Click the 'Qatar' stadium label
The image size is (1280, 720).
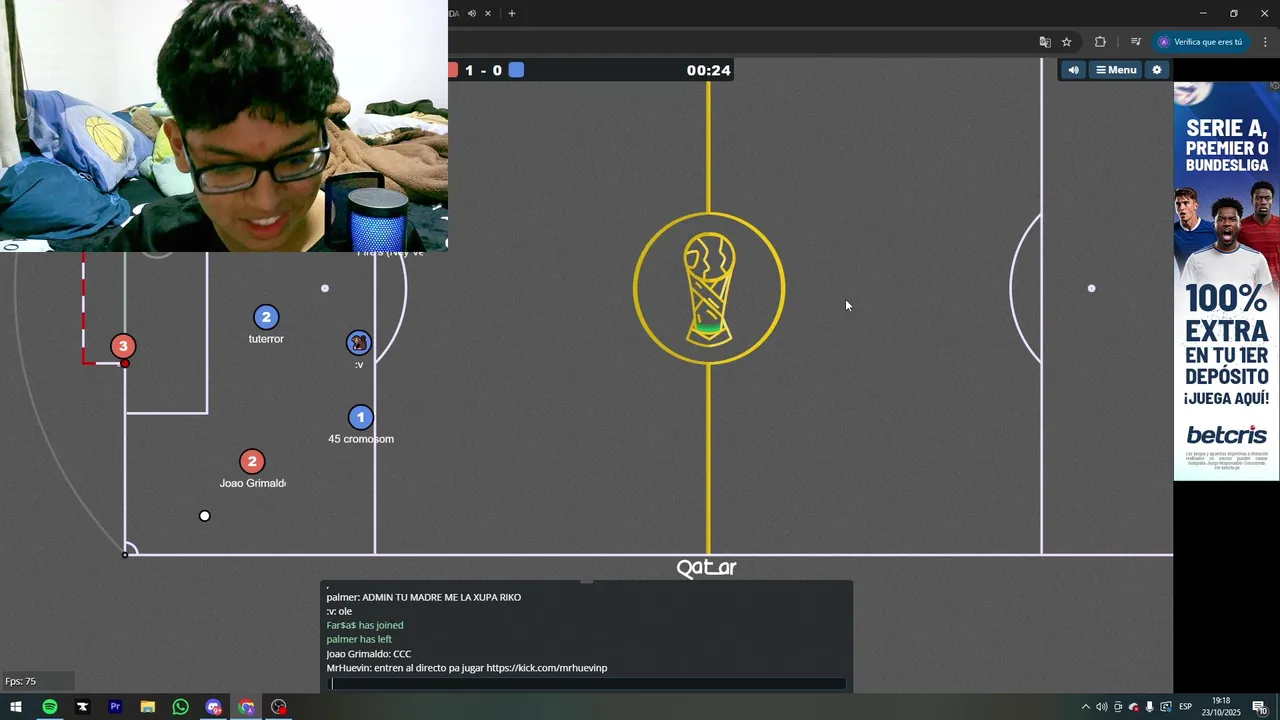[x=707, y=568]
